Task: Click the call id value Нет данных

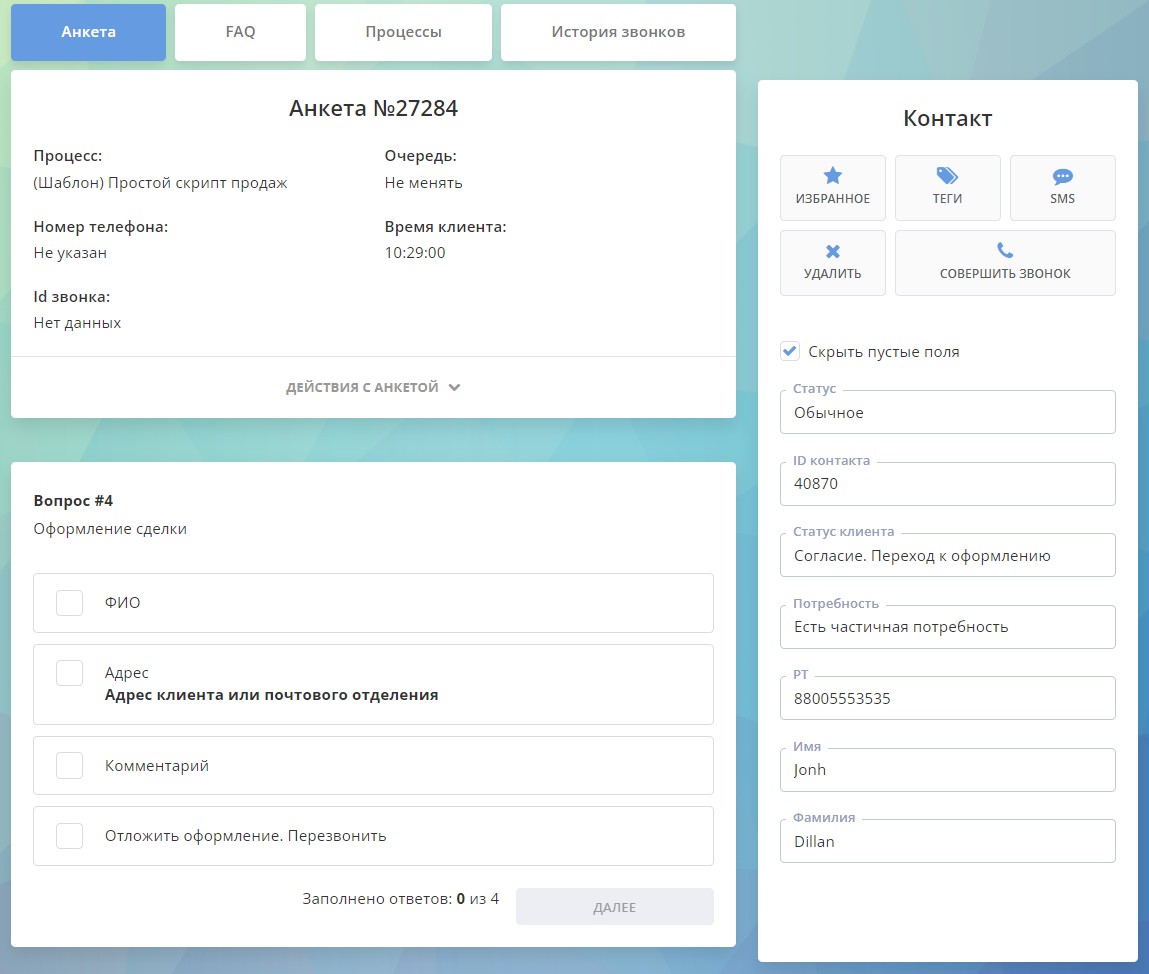Action: 77,323
